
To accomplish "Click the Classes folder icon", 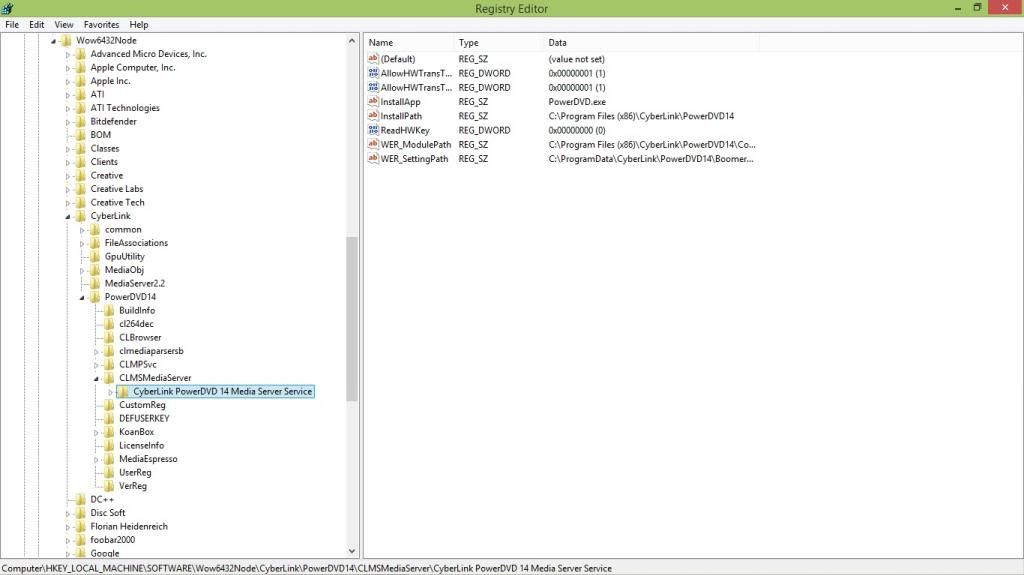I will (x=80, y=148).
